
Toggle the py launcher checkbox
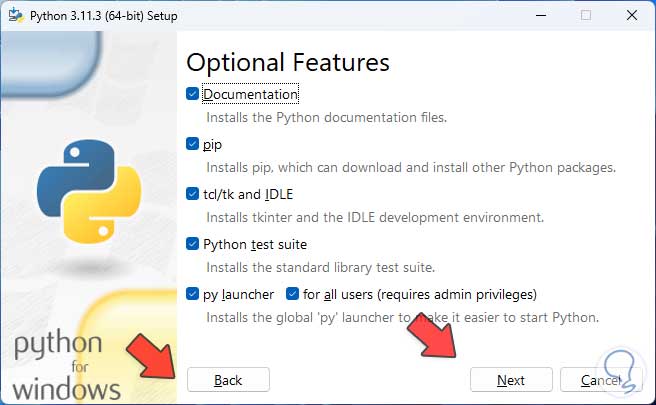point(193,294)
